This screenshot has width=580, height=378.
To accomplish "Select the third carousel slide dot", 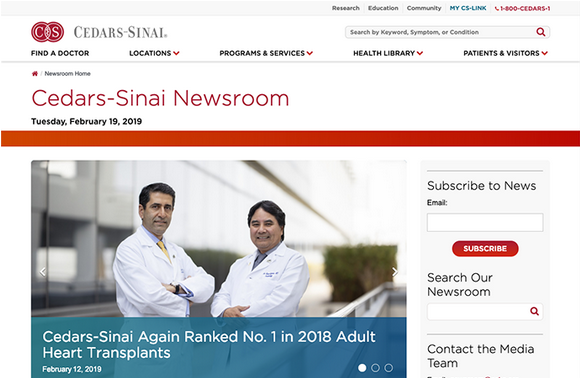I will [388, 368].
